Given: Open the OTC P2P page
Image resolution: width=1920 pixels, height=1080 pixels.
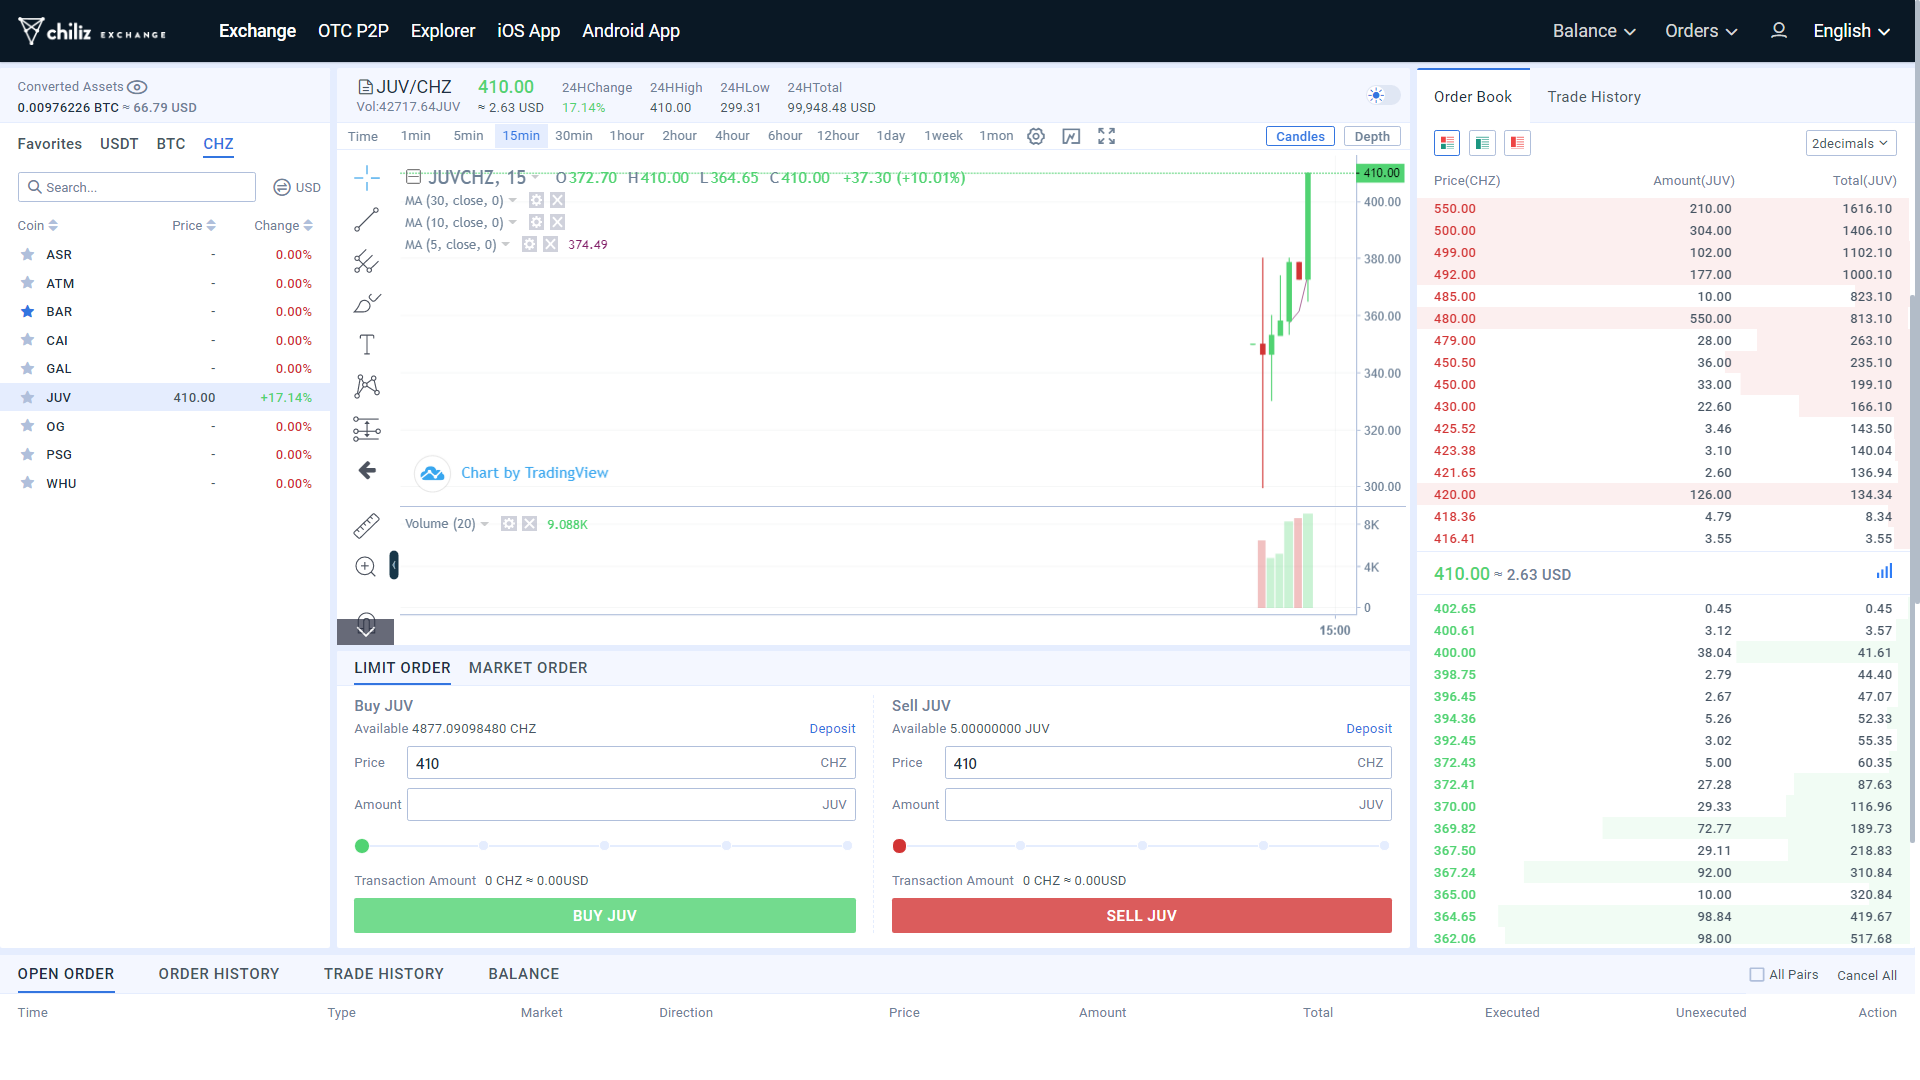Looking at the screenshot, I should click(x=353, y=31).
